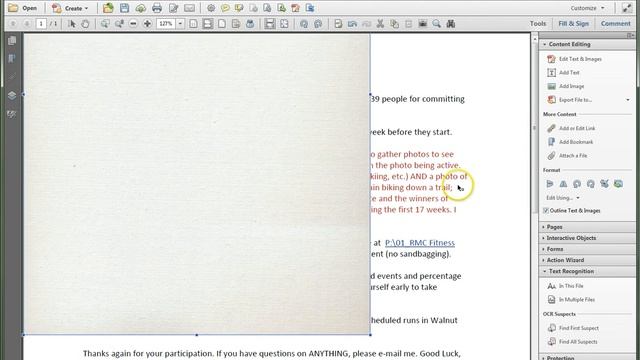Click the gear settings icon in top toolbar
640x360 pixels.
[x=211, y=8]
